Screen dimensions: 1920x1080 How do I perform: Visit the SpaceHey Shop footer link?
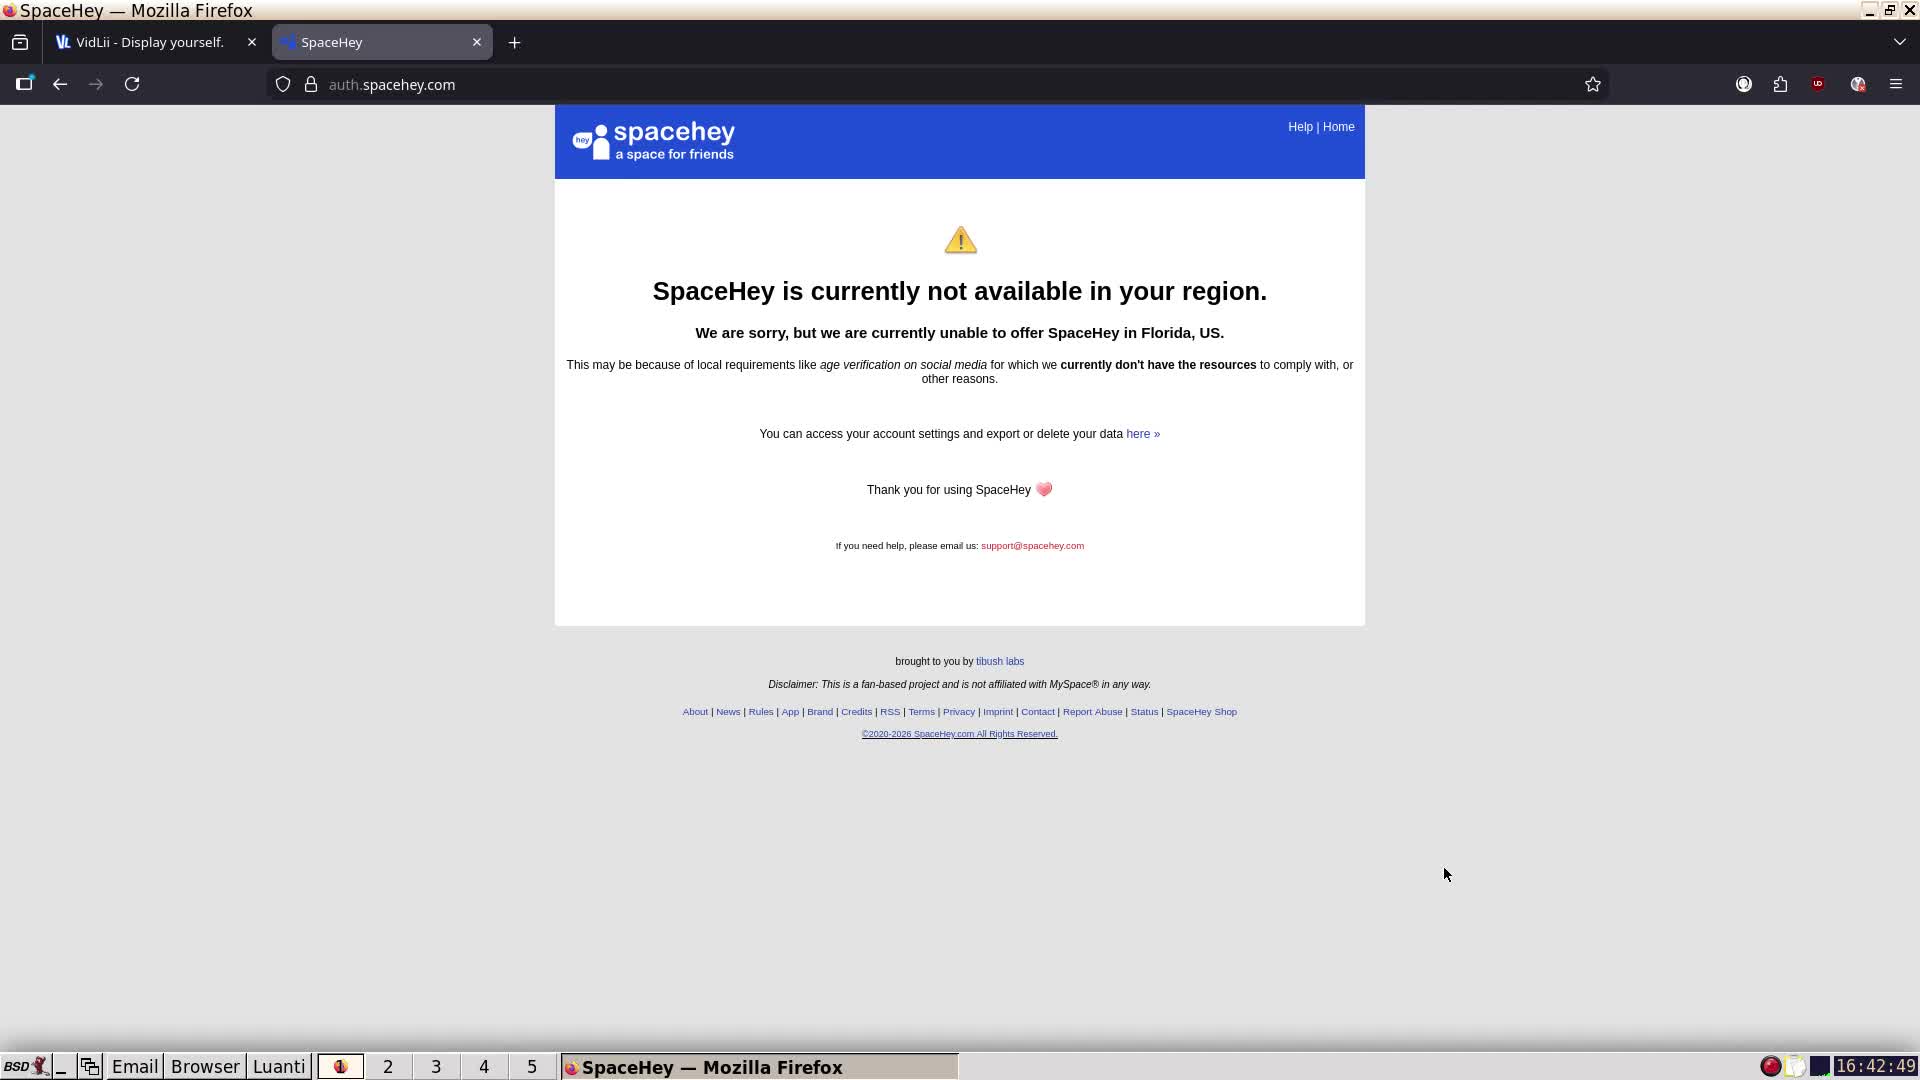tap(1201, 711)
